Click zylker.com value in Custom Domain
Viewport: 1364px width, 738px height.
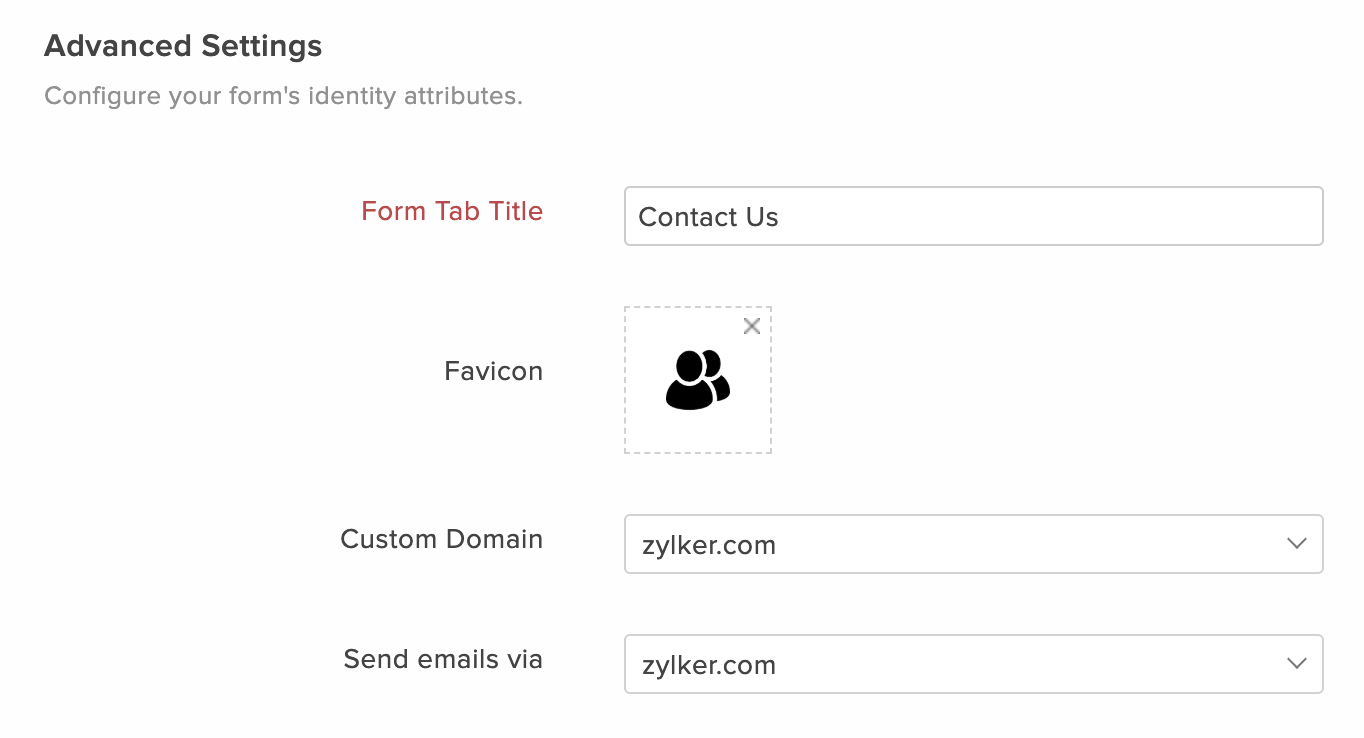pyautogui.click(x=707, y=545)
